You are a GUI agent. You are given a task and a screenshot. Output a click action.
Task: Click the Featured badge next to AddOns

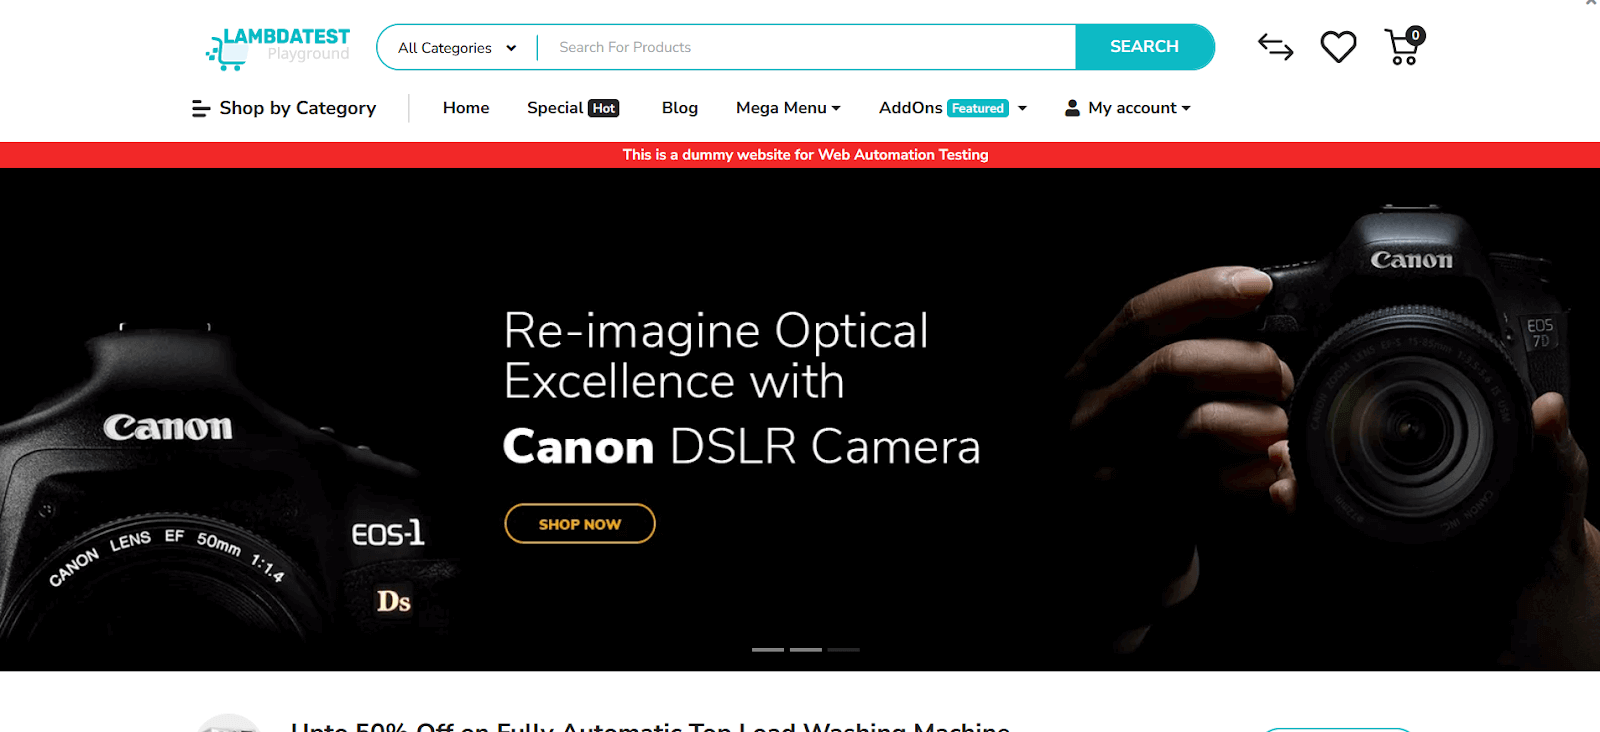coord(978,108)
